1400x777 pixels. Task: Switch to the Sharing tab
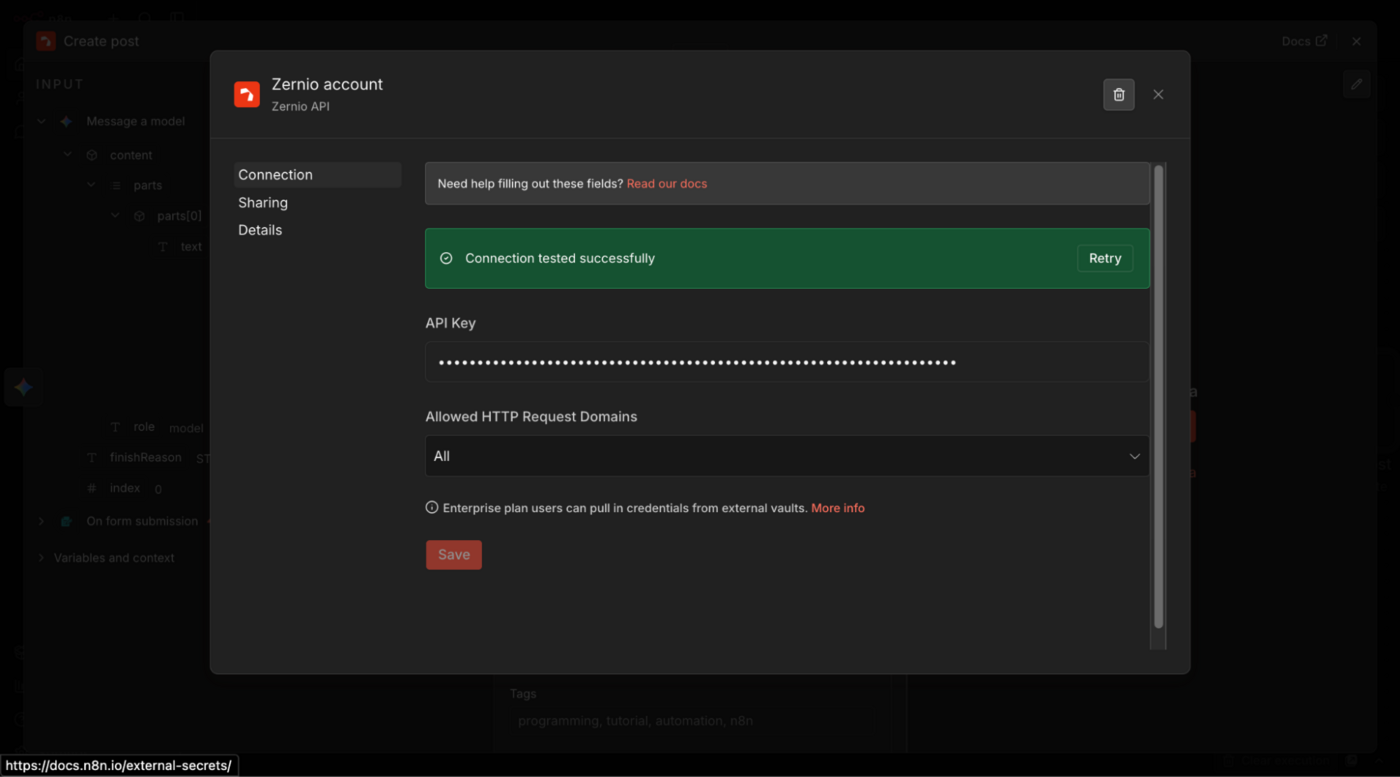[x=263, y=203]
